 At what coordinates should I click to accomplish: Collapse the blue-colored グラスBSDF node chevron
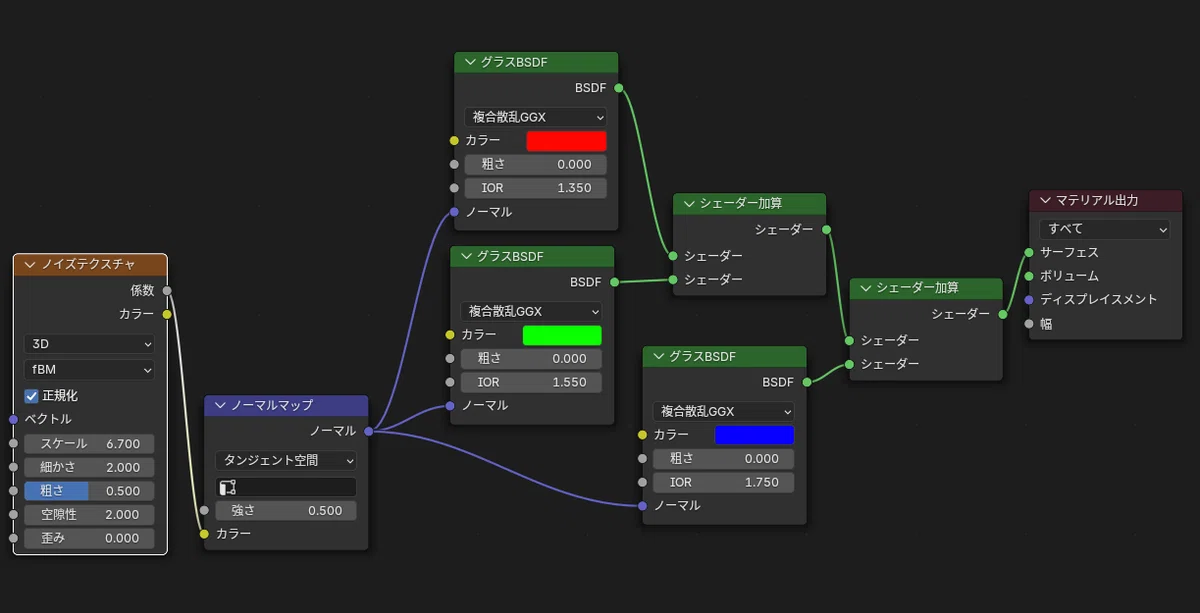pos(659,356)
